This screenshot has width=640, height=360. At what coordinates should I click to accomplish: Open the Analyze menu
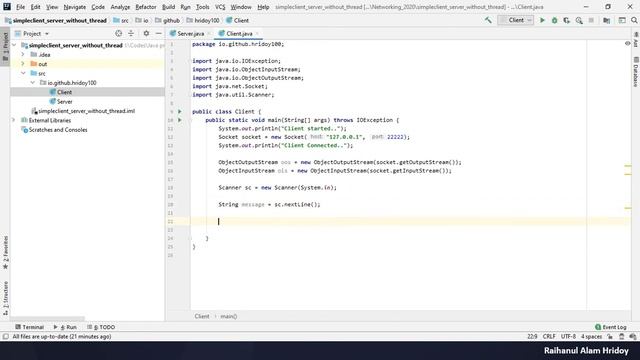tap(120, 7)
